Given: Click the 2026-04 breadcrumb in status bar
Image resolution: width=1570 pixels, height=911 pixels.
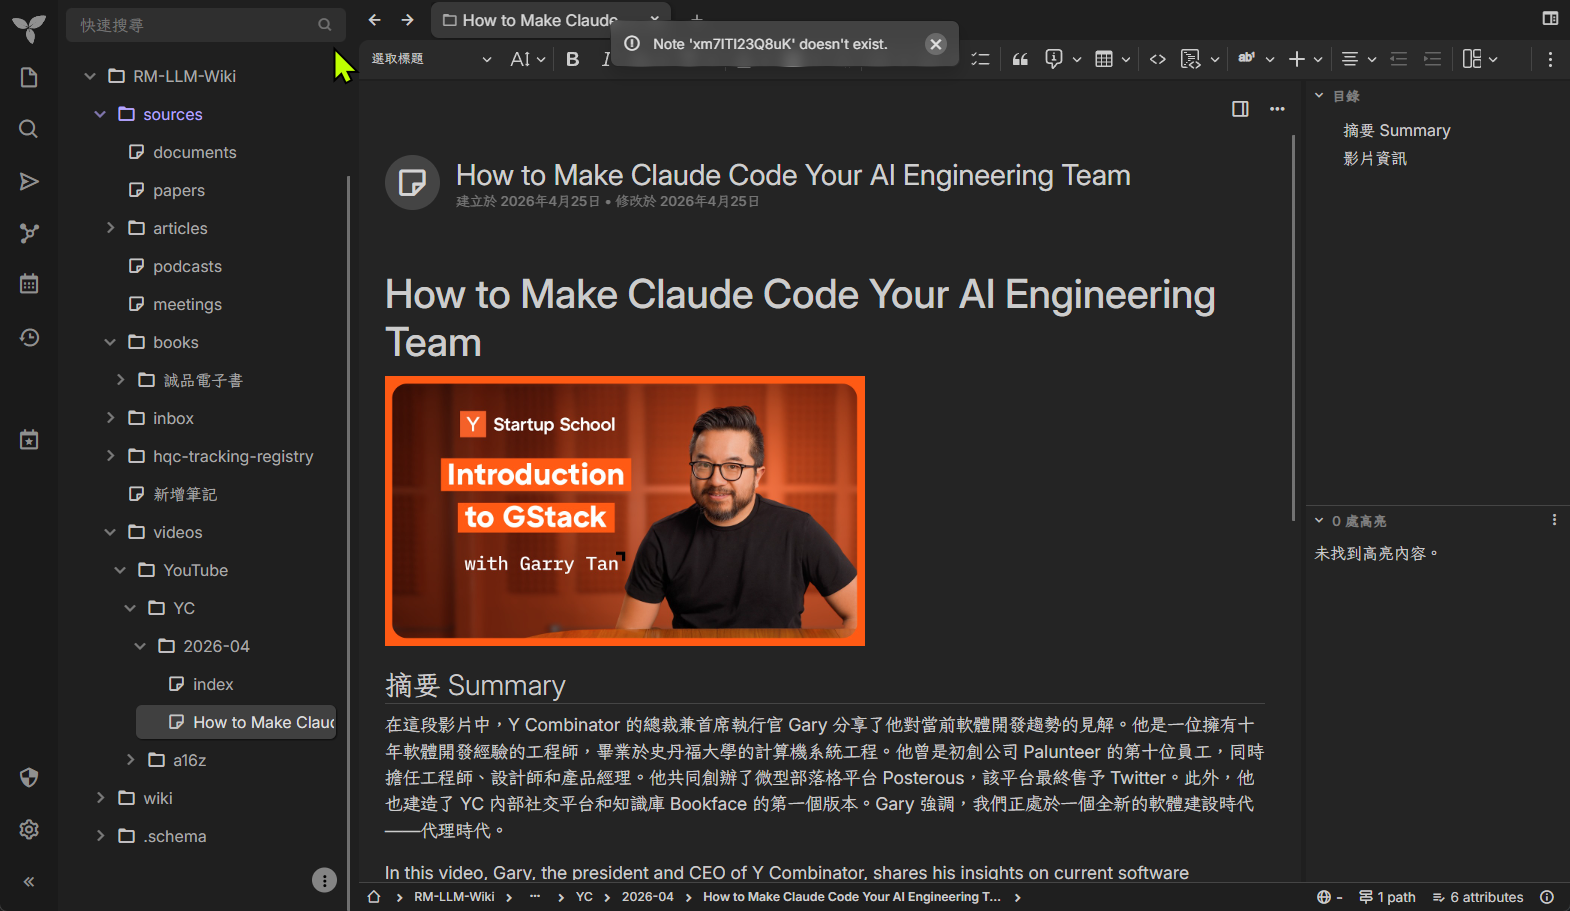Looking at the screenshot, I should click(x=647, y=897).
